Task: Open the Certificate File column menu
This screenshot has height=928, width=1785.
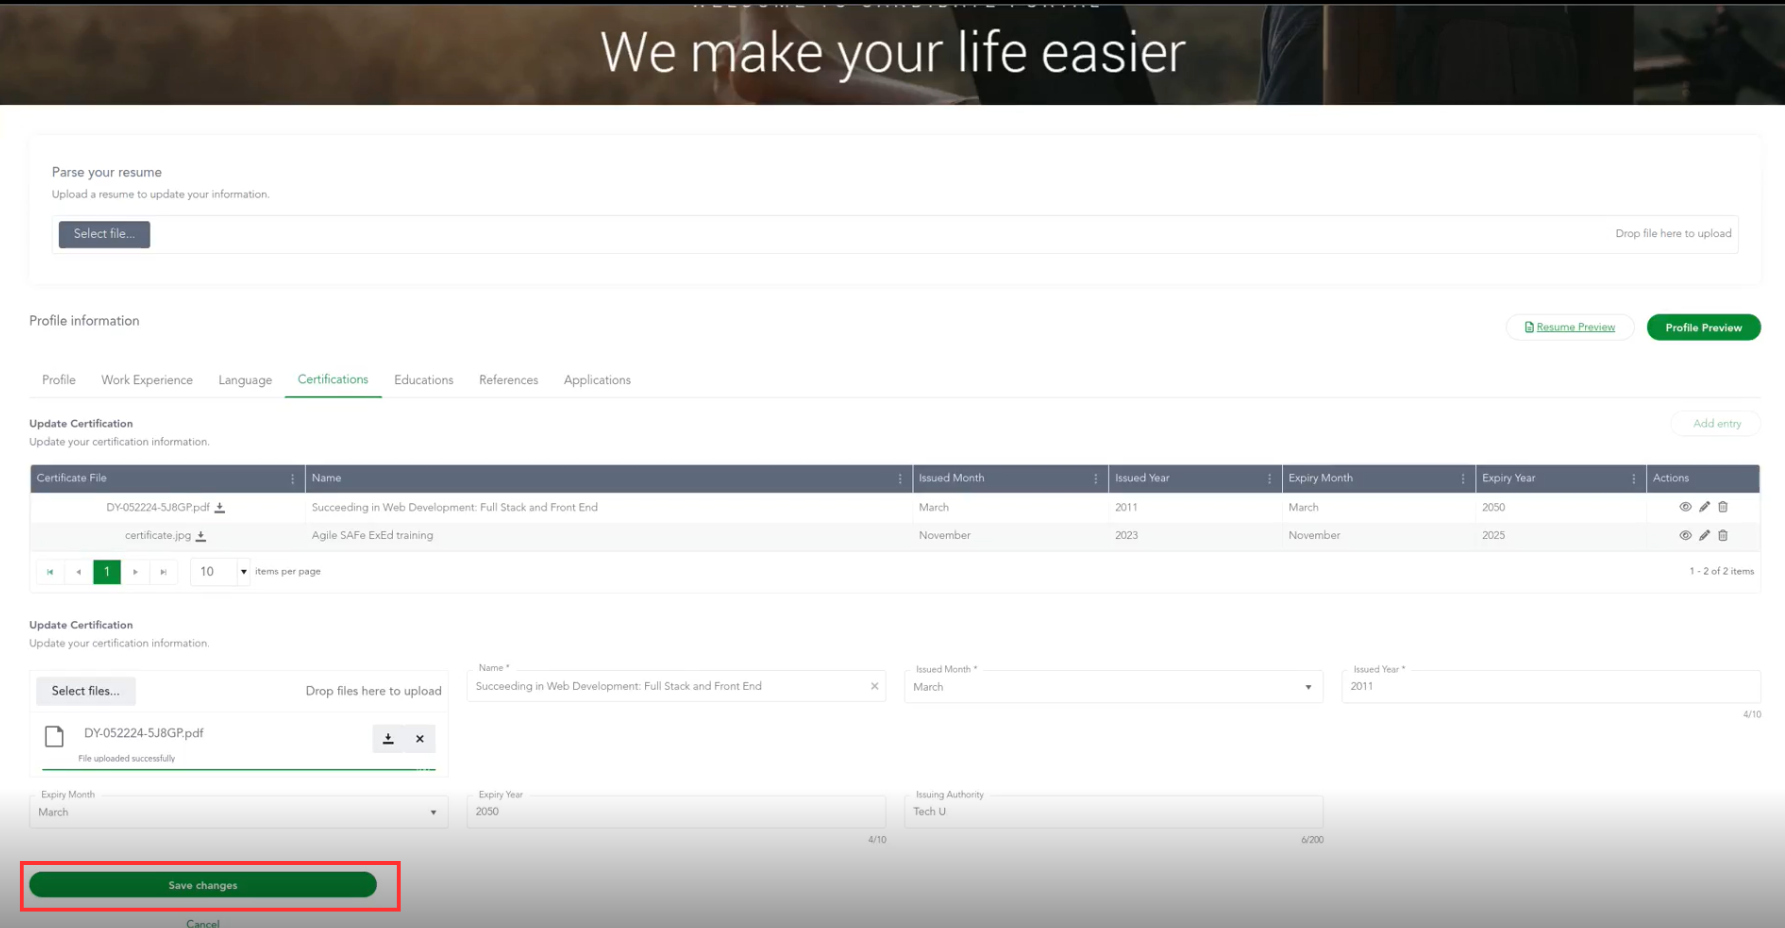Action: point(293,479)
